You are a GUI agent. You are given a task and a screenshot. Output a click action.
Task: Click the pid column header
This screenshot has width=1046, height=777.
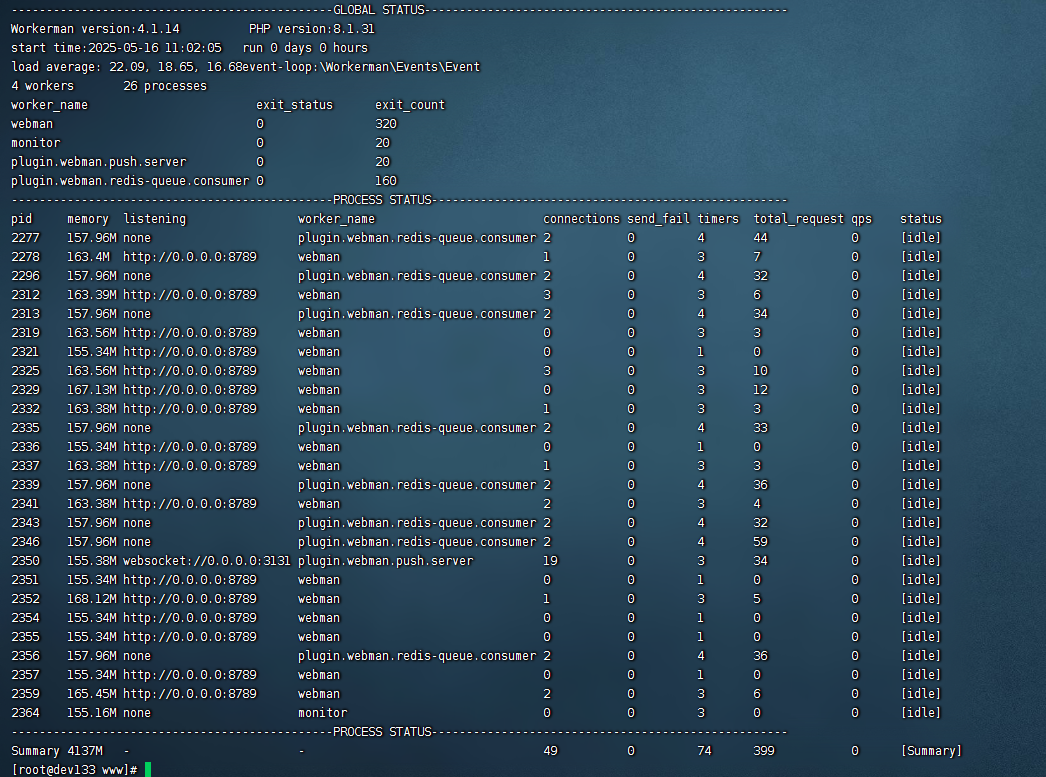click(21, 219)
